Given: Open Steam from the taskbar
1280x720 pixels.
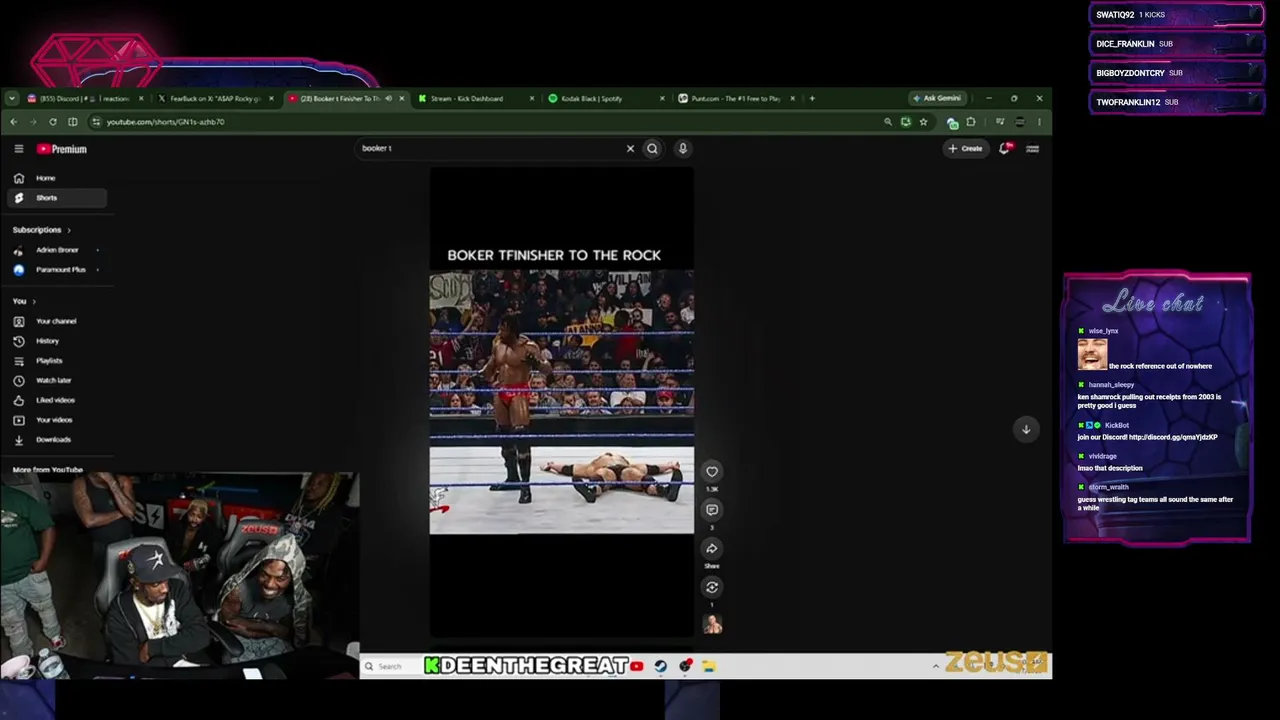Looking at the screenshot, I should tap(661, 666).
